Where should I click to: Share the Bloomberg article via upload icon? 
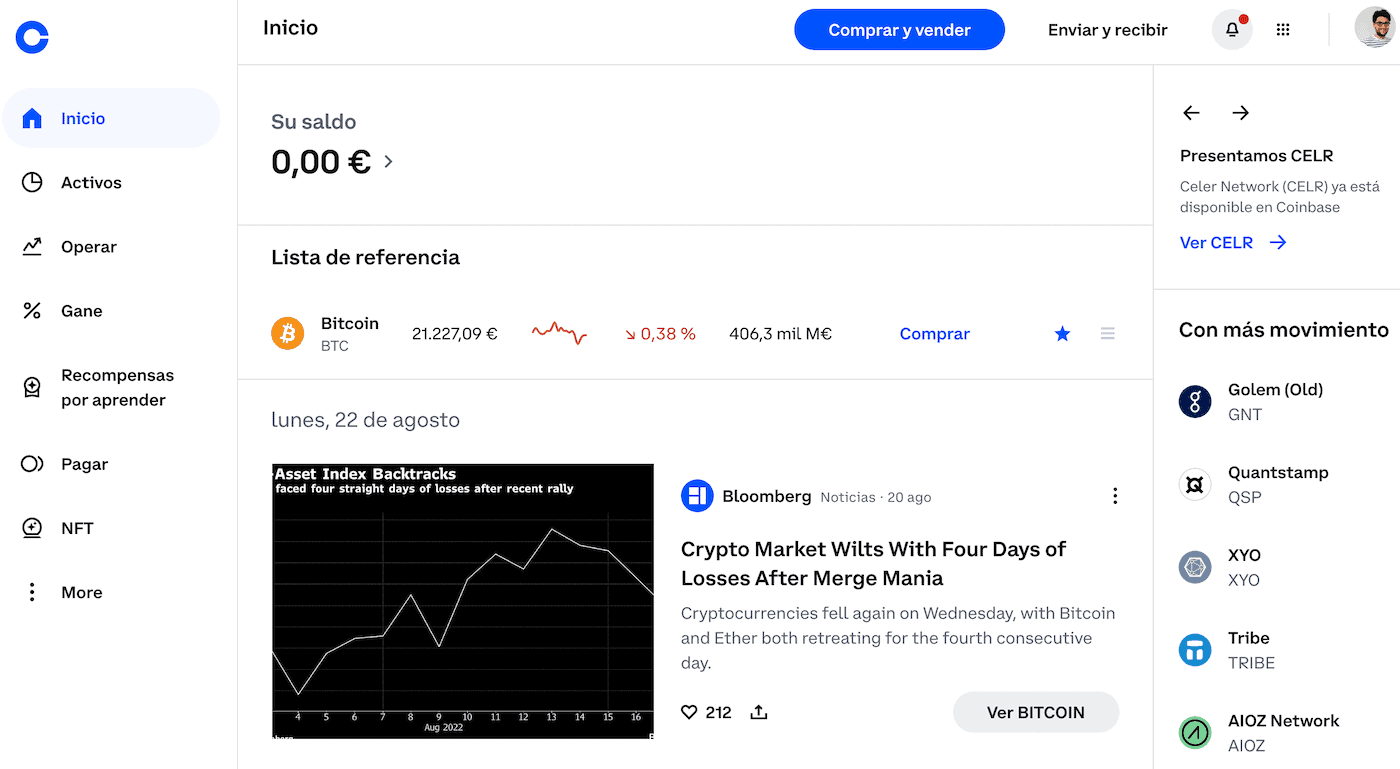pyautogui.click(x=759, y=712)
